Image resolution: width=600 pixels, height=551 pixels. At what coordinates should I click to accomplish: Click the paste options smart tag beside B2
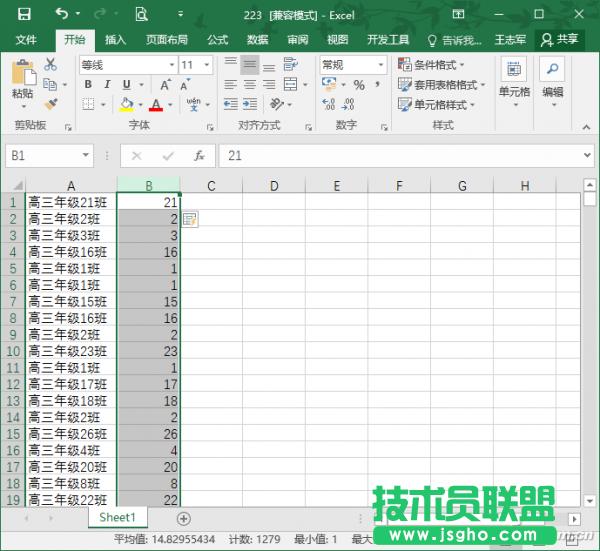[x=190, y=219]
